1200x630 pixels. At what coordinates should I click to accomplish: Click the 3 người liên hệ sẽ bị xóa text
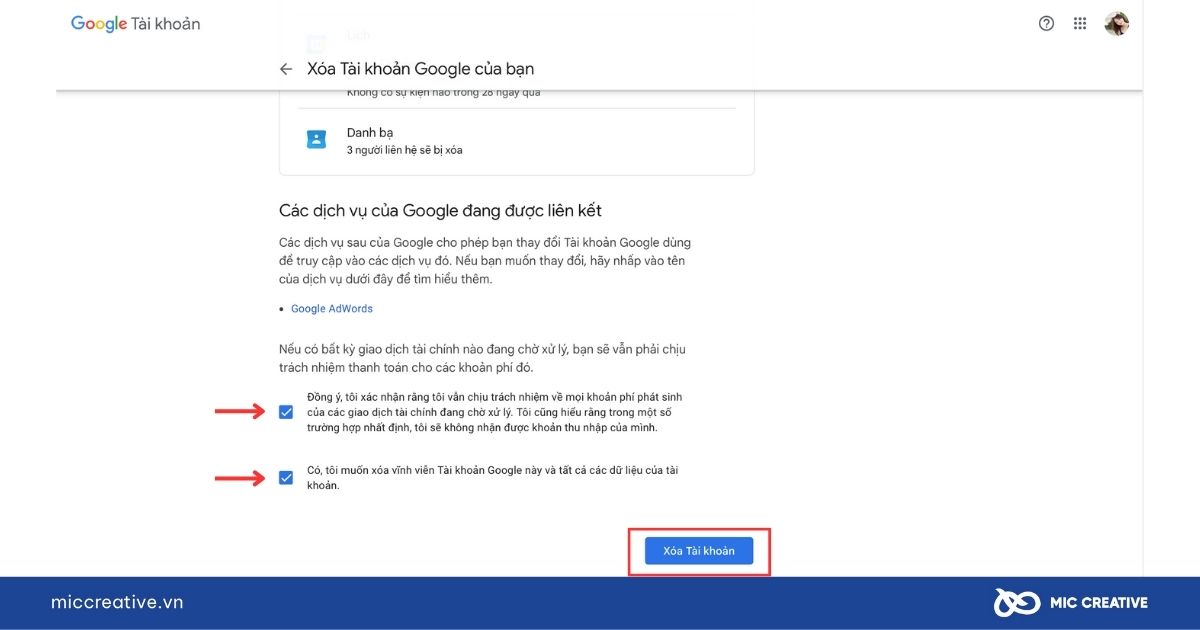(404, 150)
